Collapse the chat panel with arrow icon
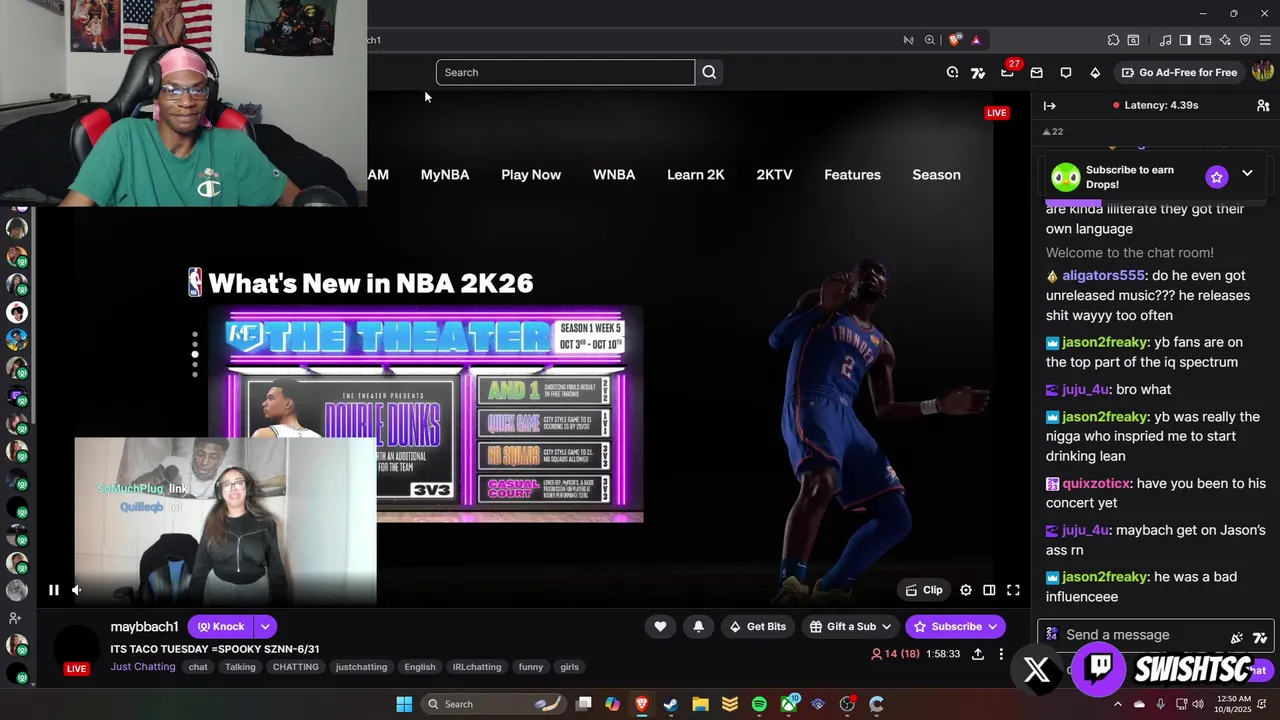This screenshot has height=720, width=1280. (1049, 105)
